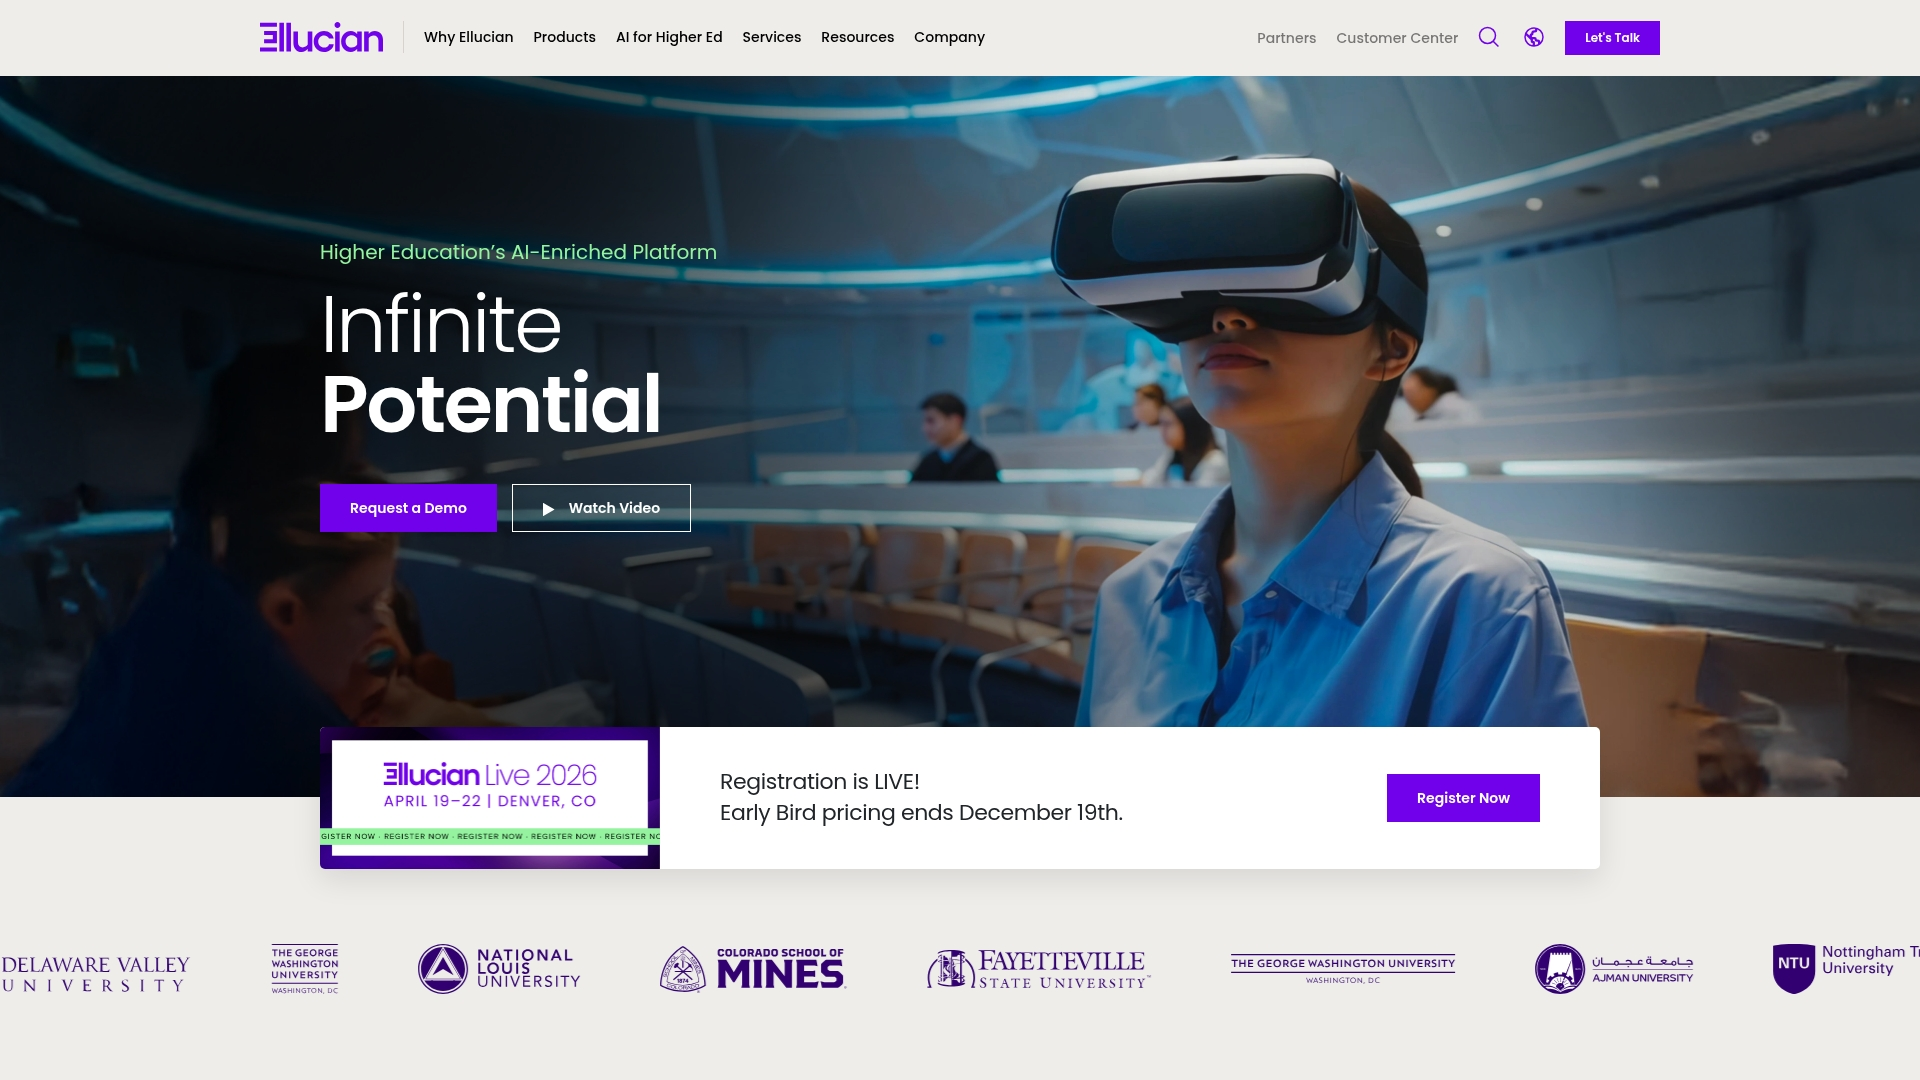Screen dimensions: 1920x1080
Task: Click the Ajman University logo
Action: [1614, 969]
